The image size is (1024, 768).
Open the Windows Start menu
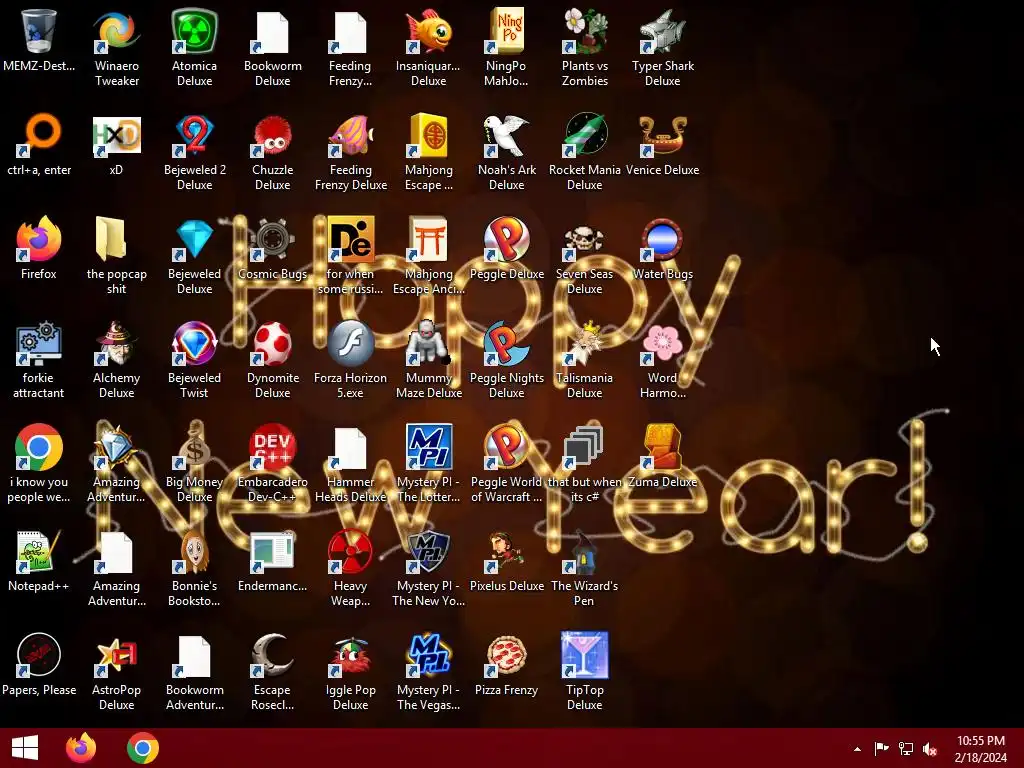click(25, 748)
